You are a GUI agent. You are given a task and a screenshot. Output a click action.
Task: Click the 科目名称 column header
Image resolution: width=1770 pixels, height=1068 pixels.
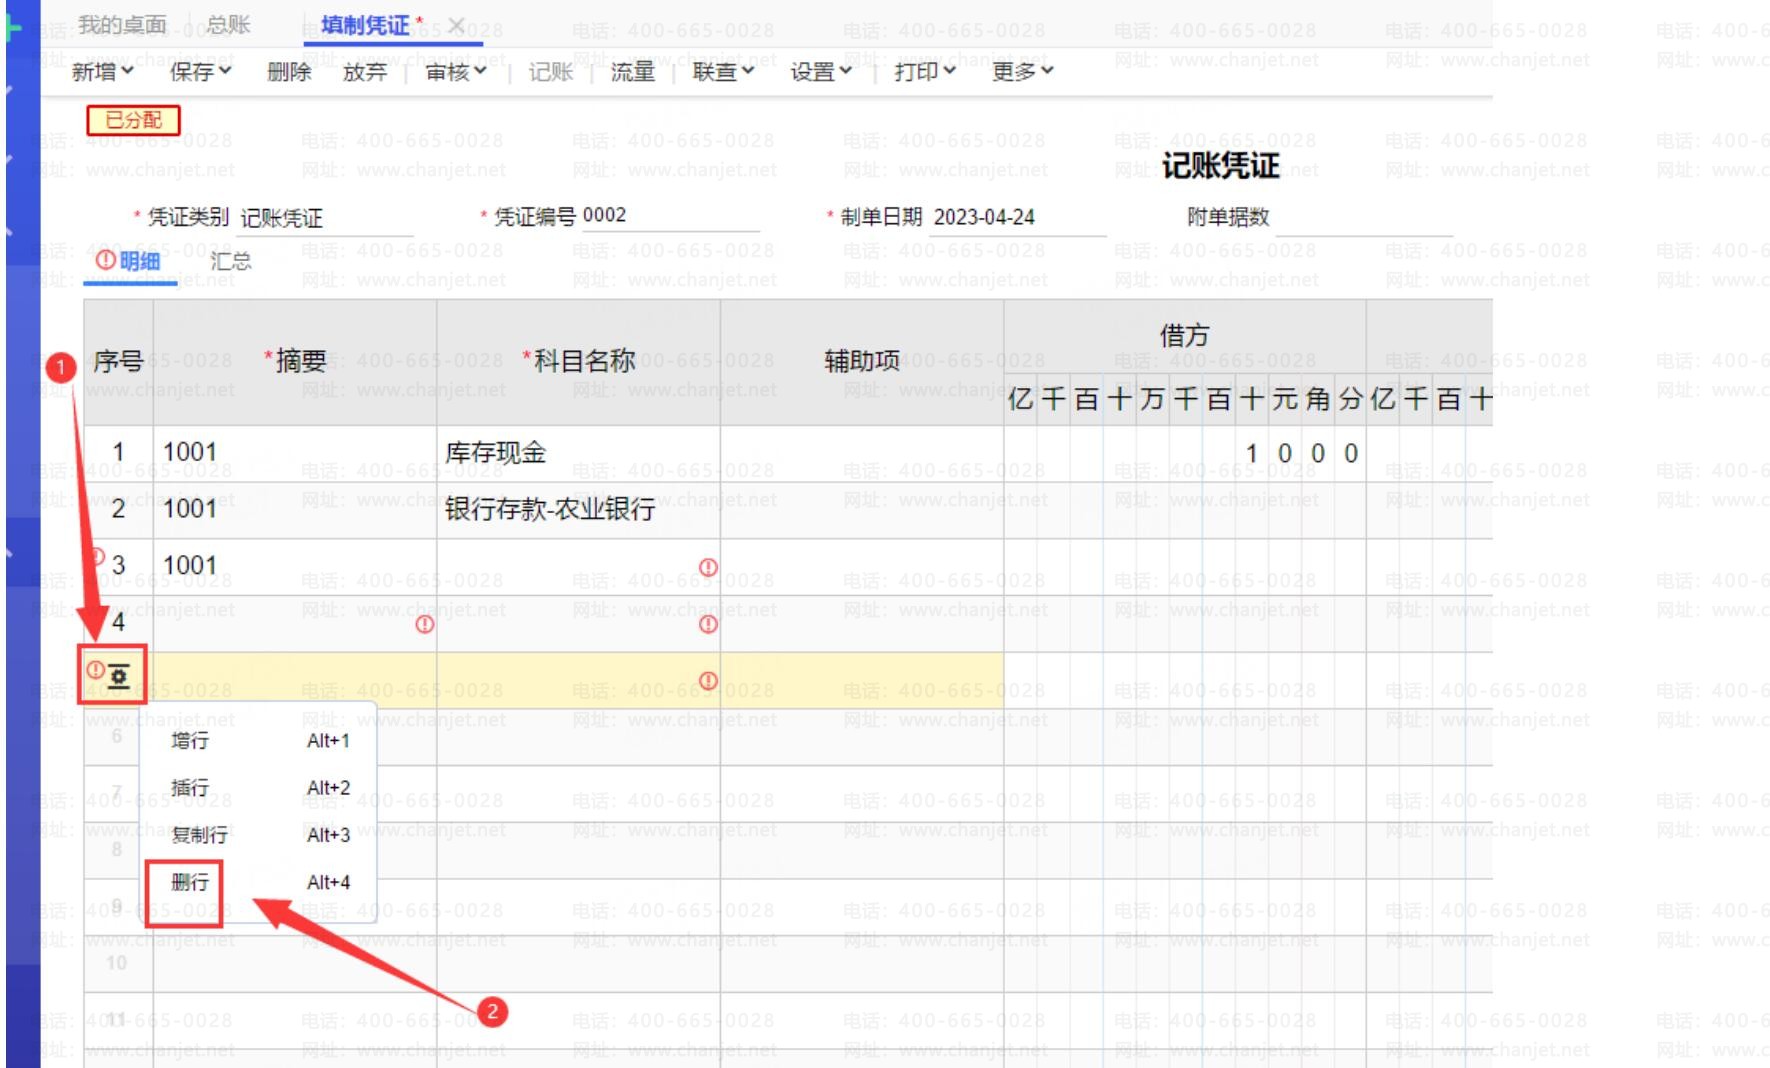(x=579, y=361)
